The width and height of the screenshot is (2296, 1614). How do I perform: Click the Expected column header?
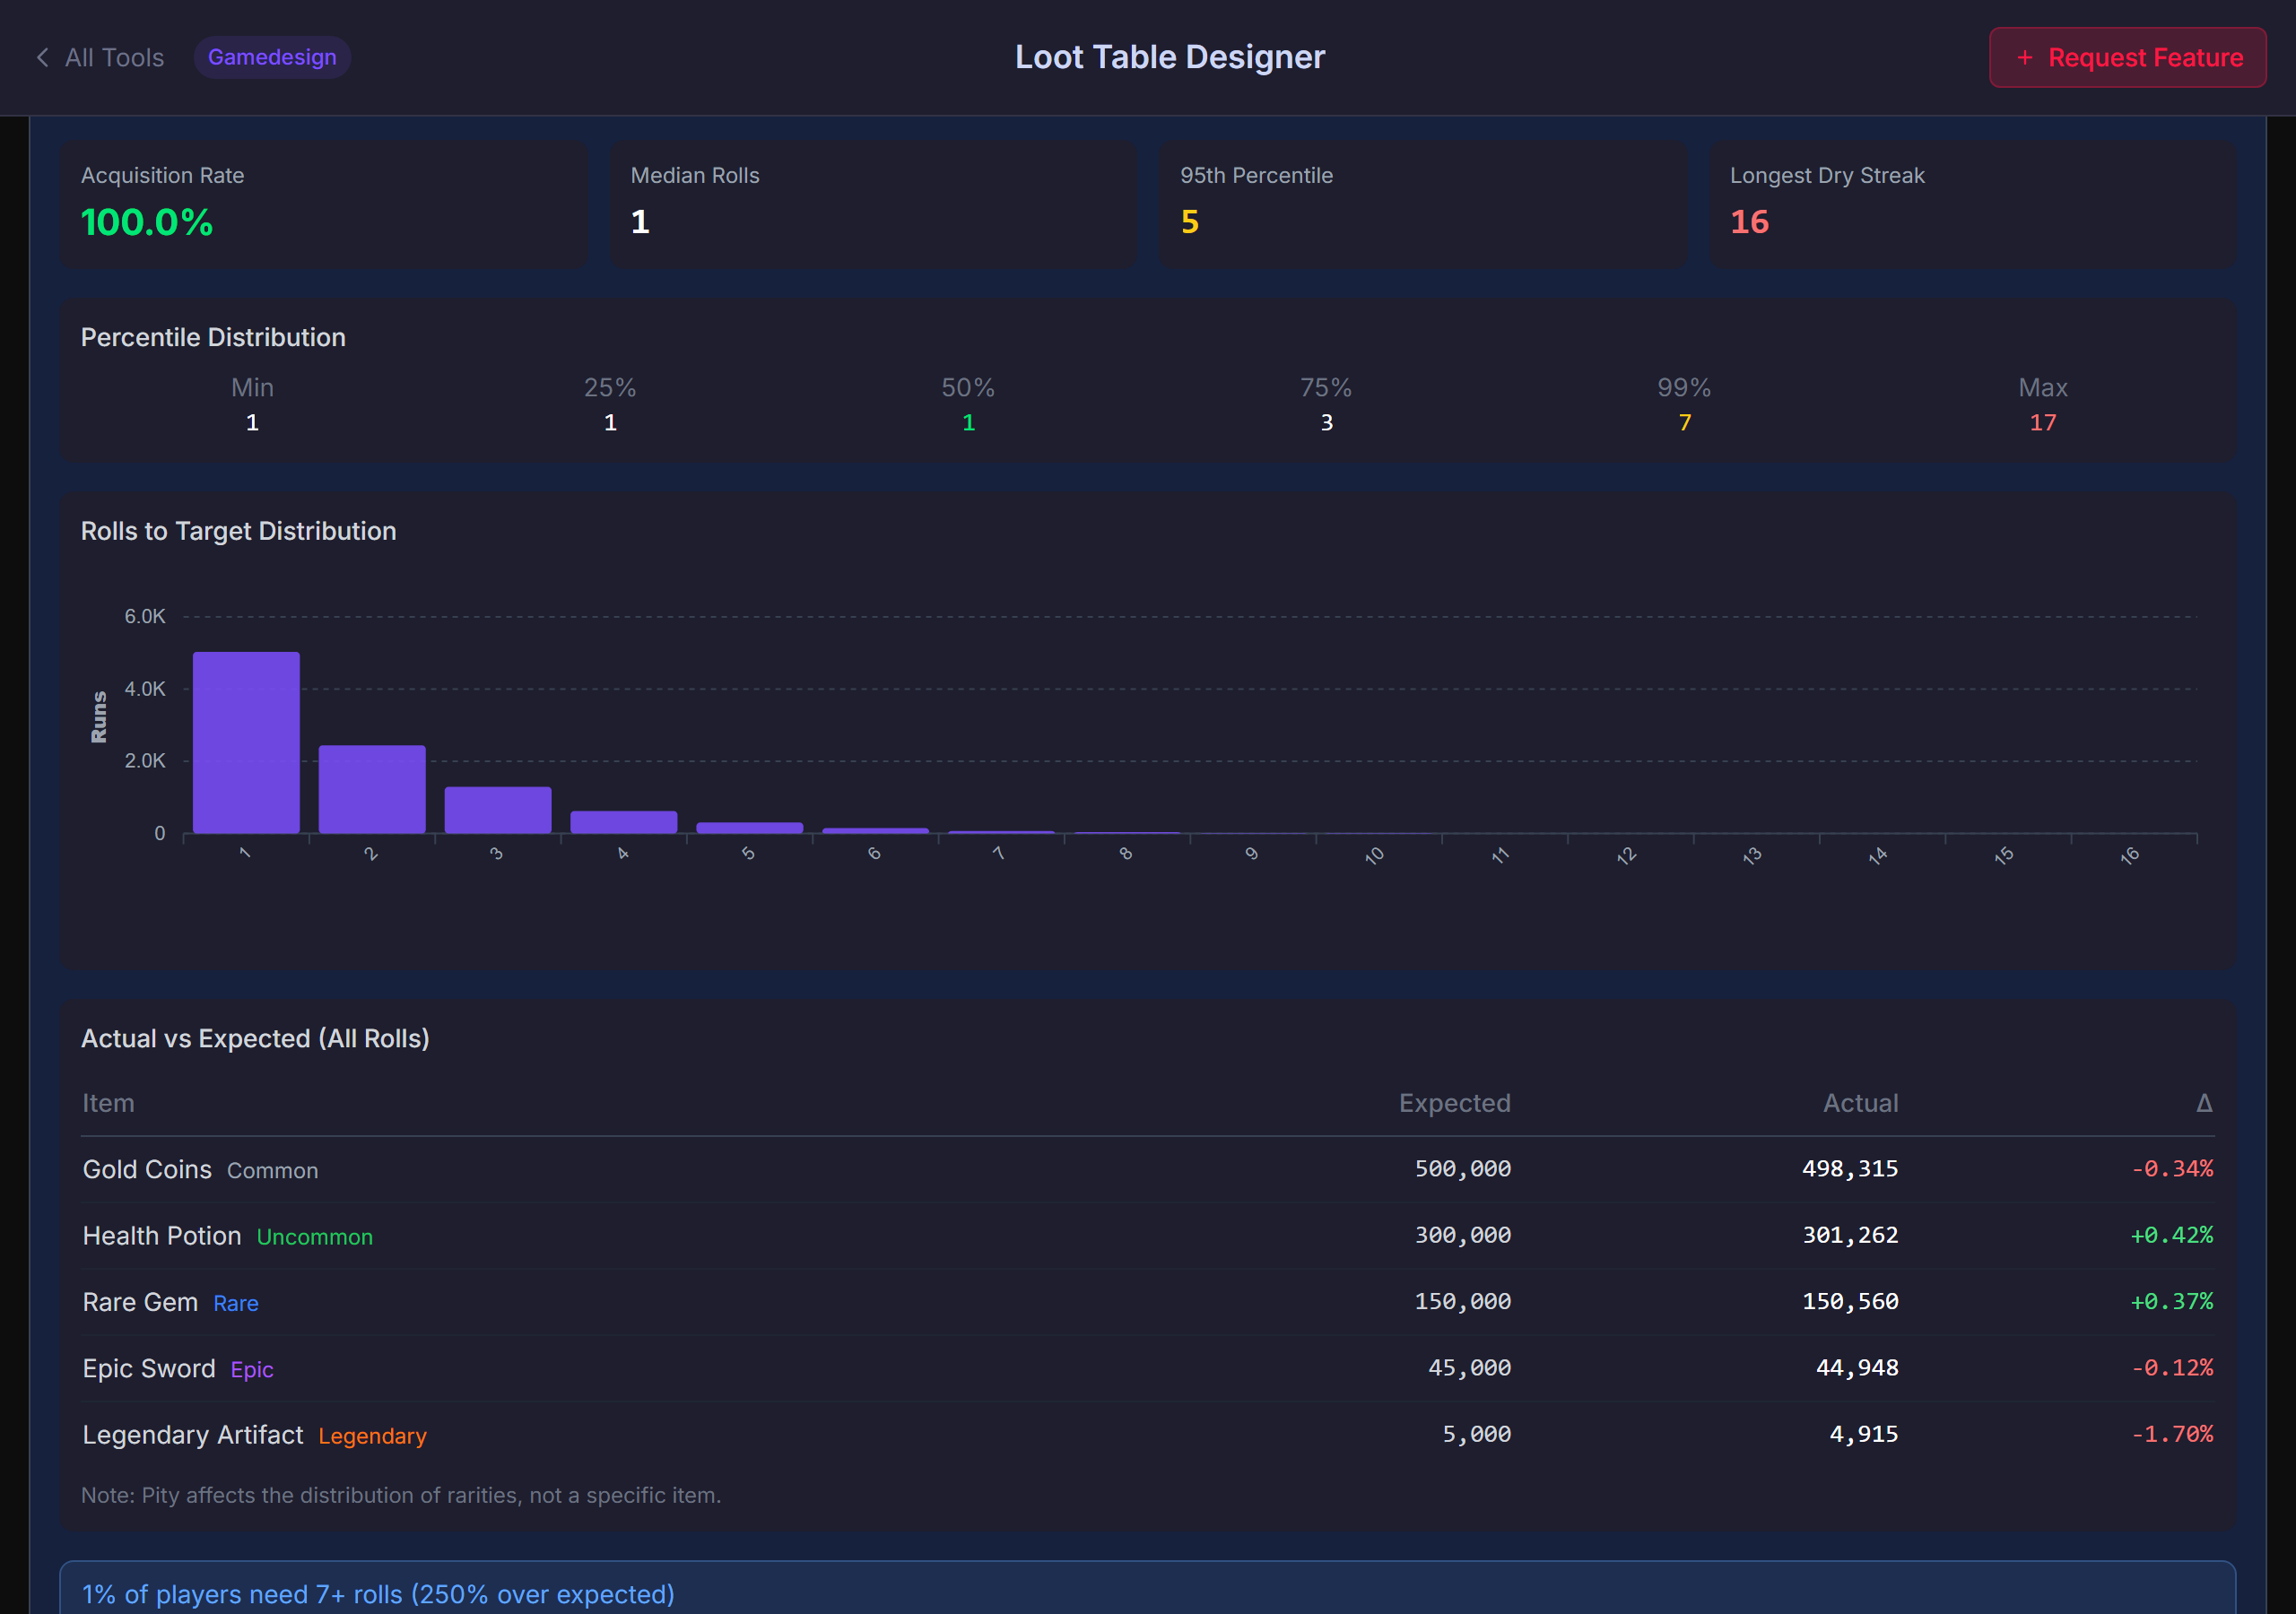tap(1455, 1103)
